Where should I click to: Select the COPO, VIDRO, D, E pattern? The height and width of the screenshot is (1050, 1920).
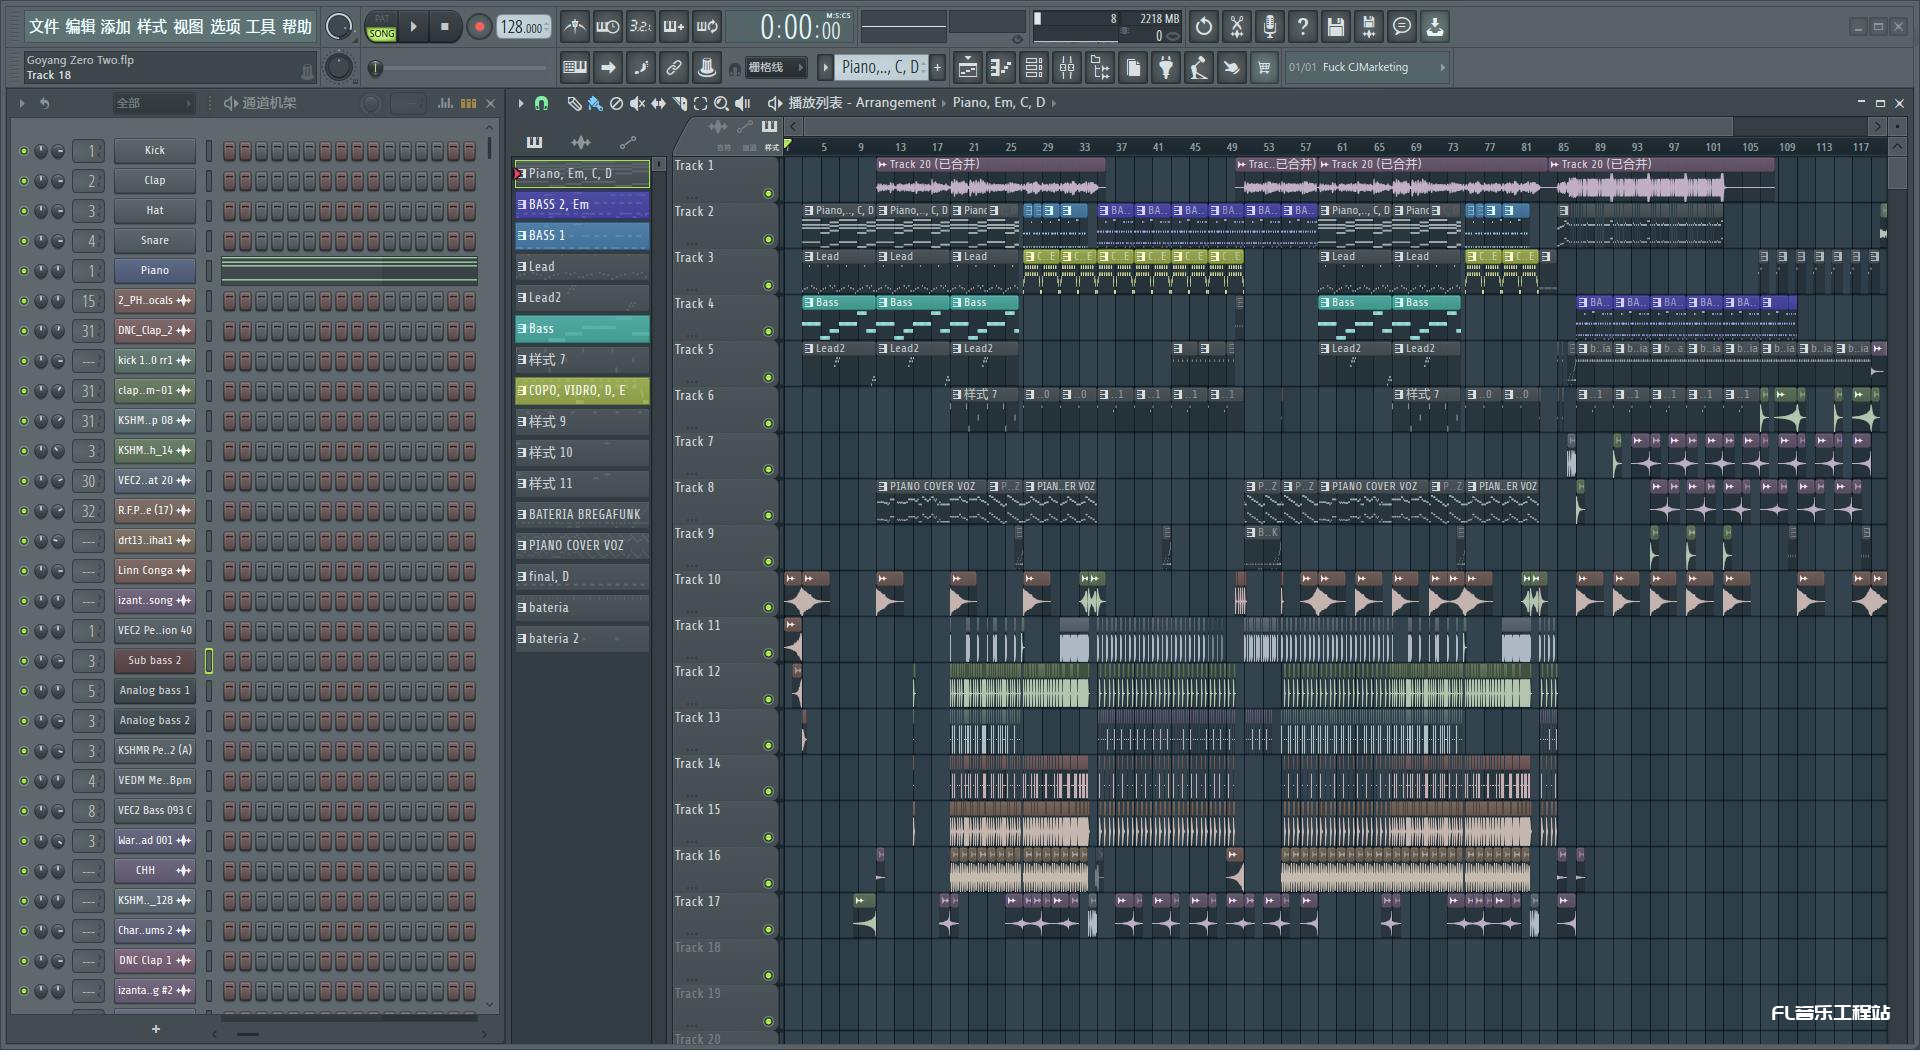(582, 391)
